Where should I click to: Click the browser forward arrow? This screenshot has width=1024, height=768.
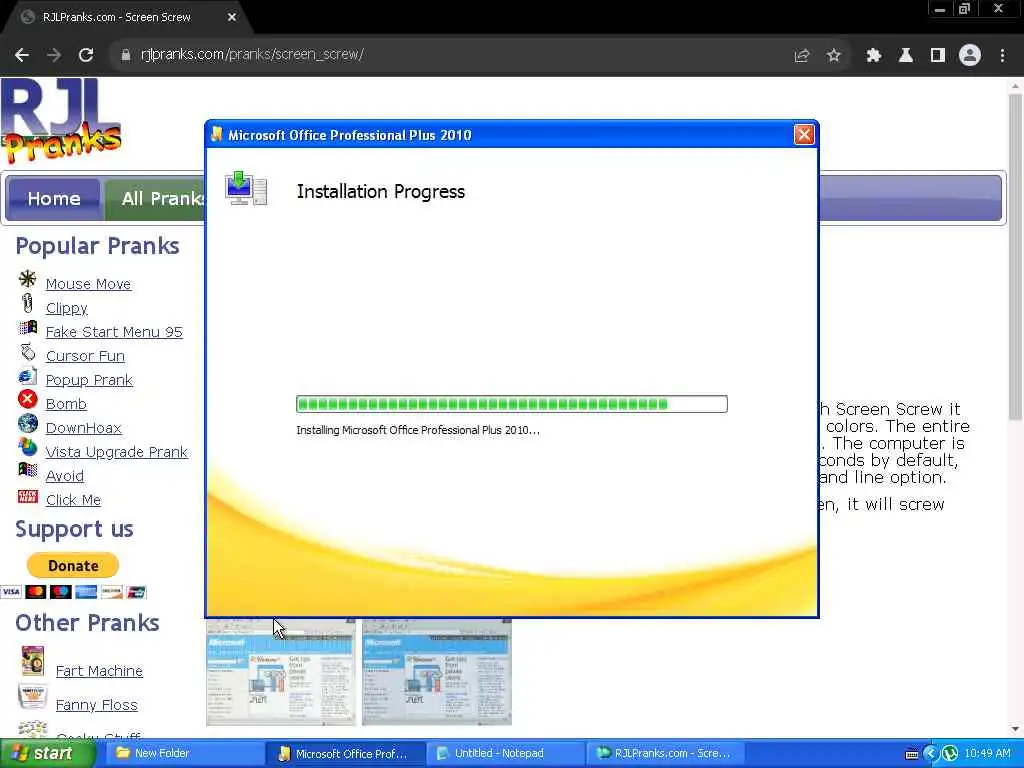[54, 55]
